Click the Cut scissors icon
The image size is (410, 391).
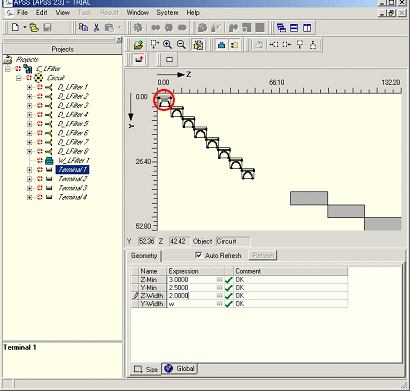[97, 27]
